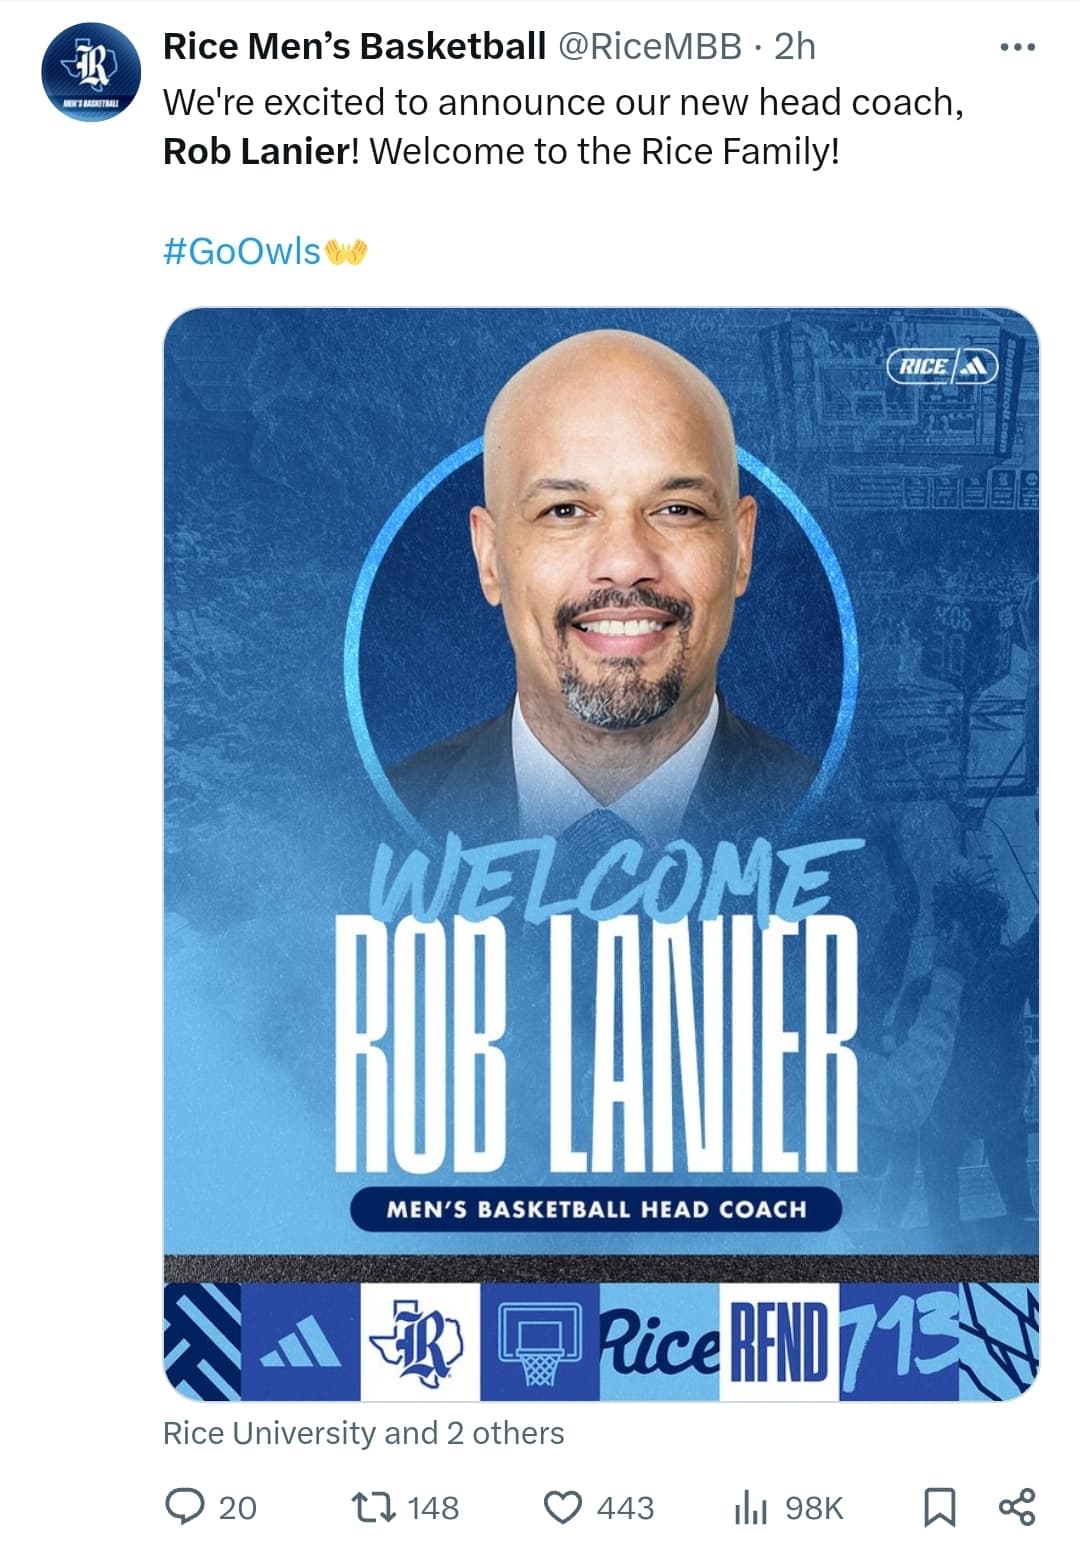Click the Men's Basketball Head Coach banner

[596, 1209]
